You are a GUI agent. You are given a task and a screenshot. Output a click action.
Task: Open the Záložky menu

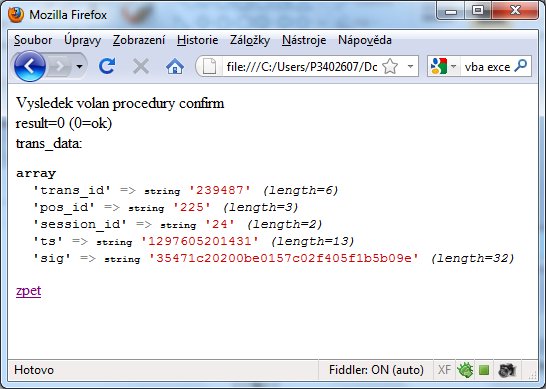coord(250,40)
